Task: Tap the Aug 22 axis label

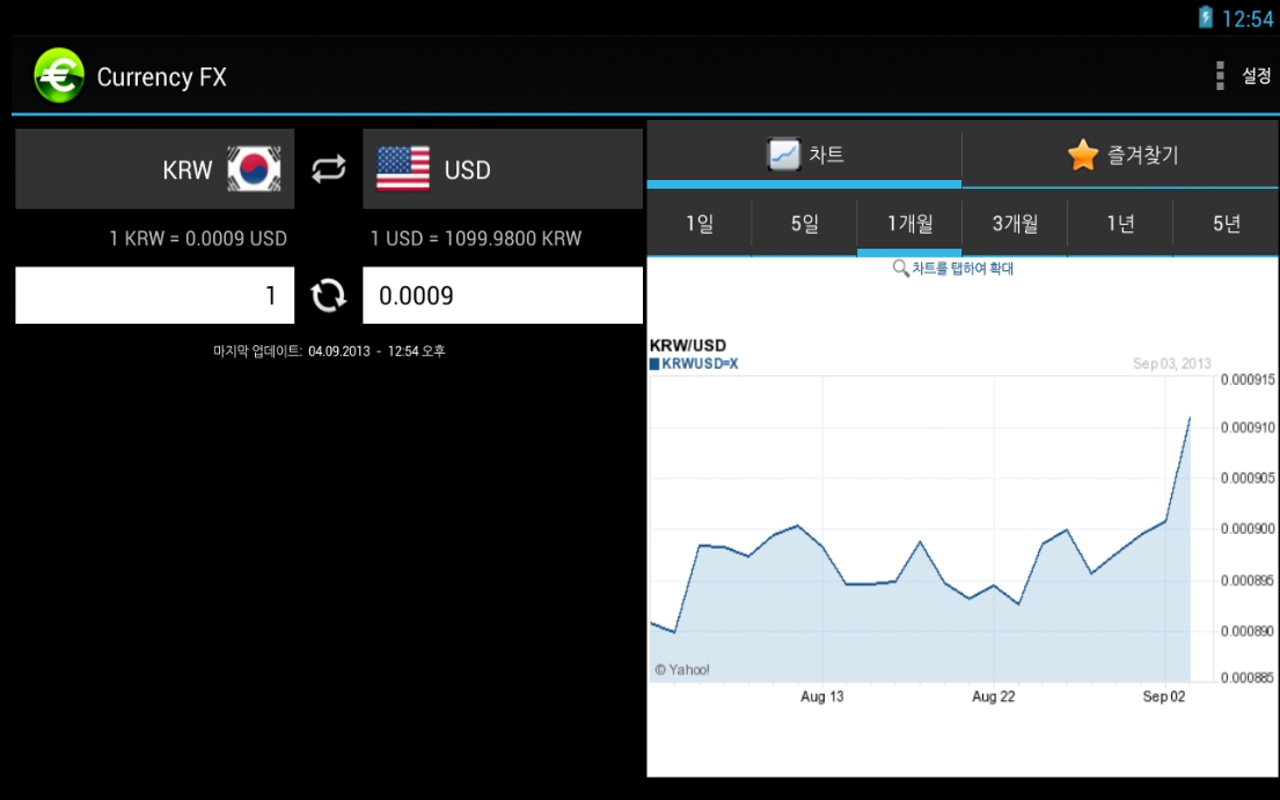Action: [993, 696]
